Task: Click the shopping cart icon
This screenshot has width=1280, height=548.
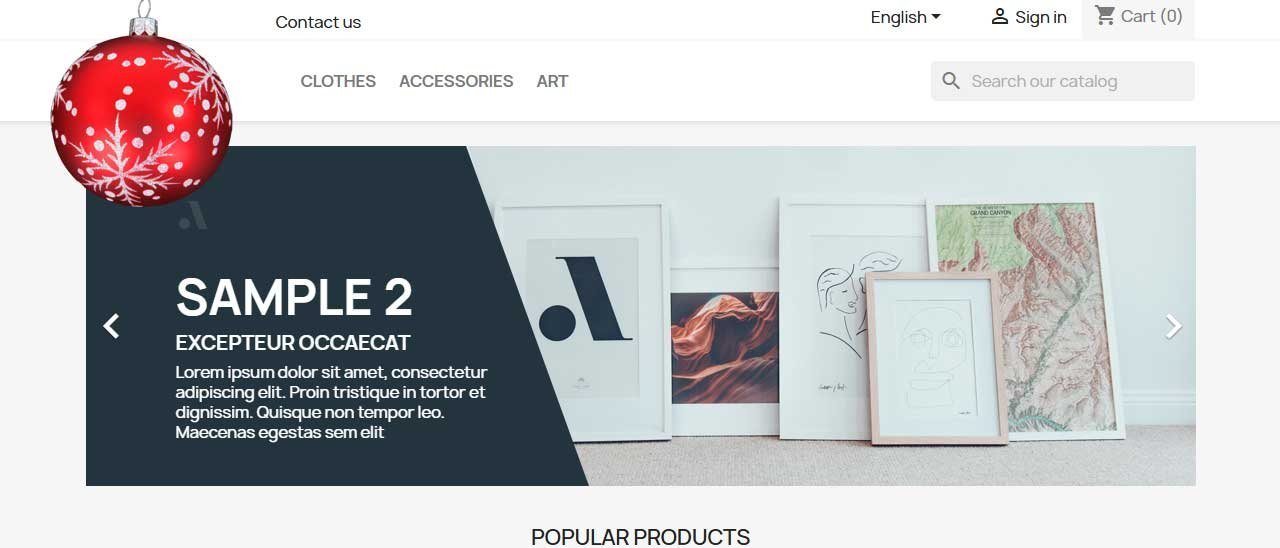Action: pos(1105,16)
